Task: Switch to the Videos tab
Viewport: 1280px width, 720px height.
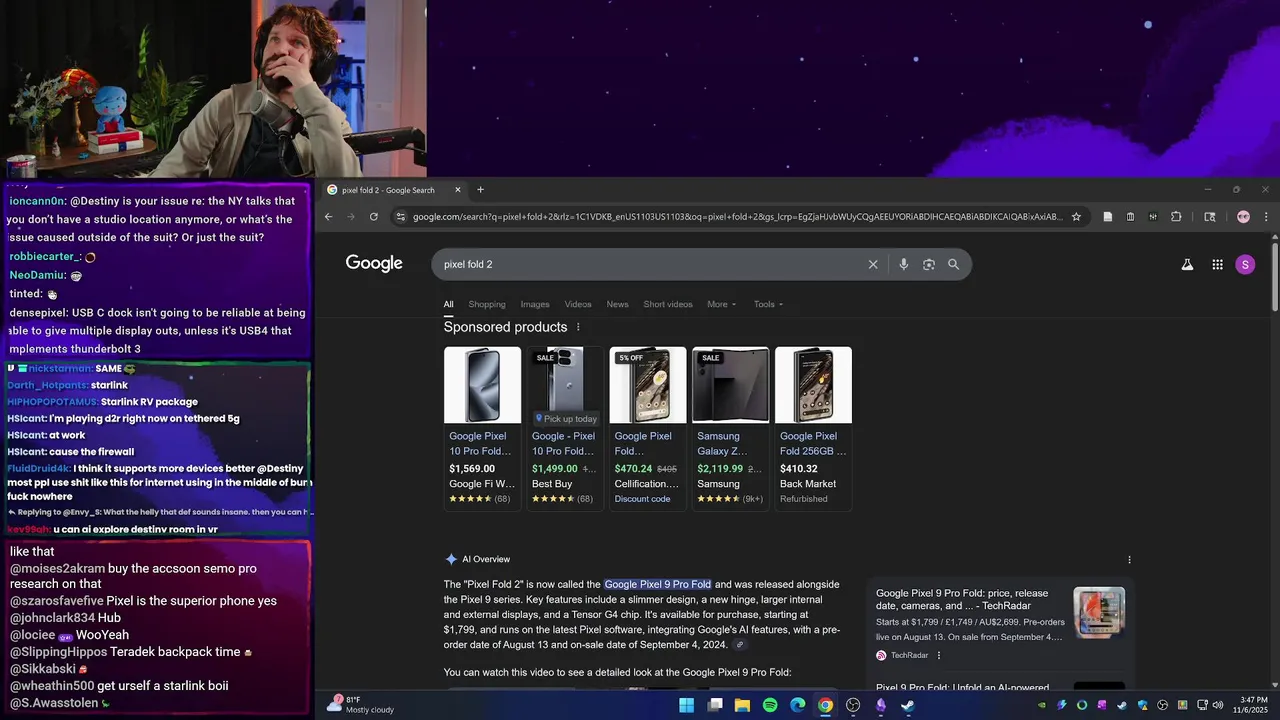Action: pos(578,304)
